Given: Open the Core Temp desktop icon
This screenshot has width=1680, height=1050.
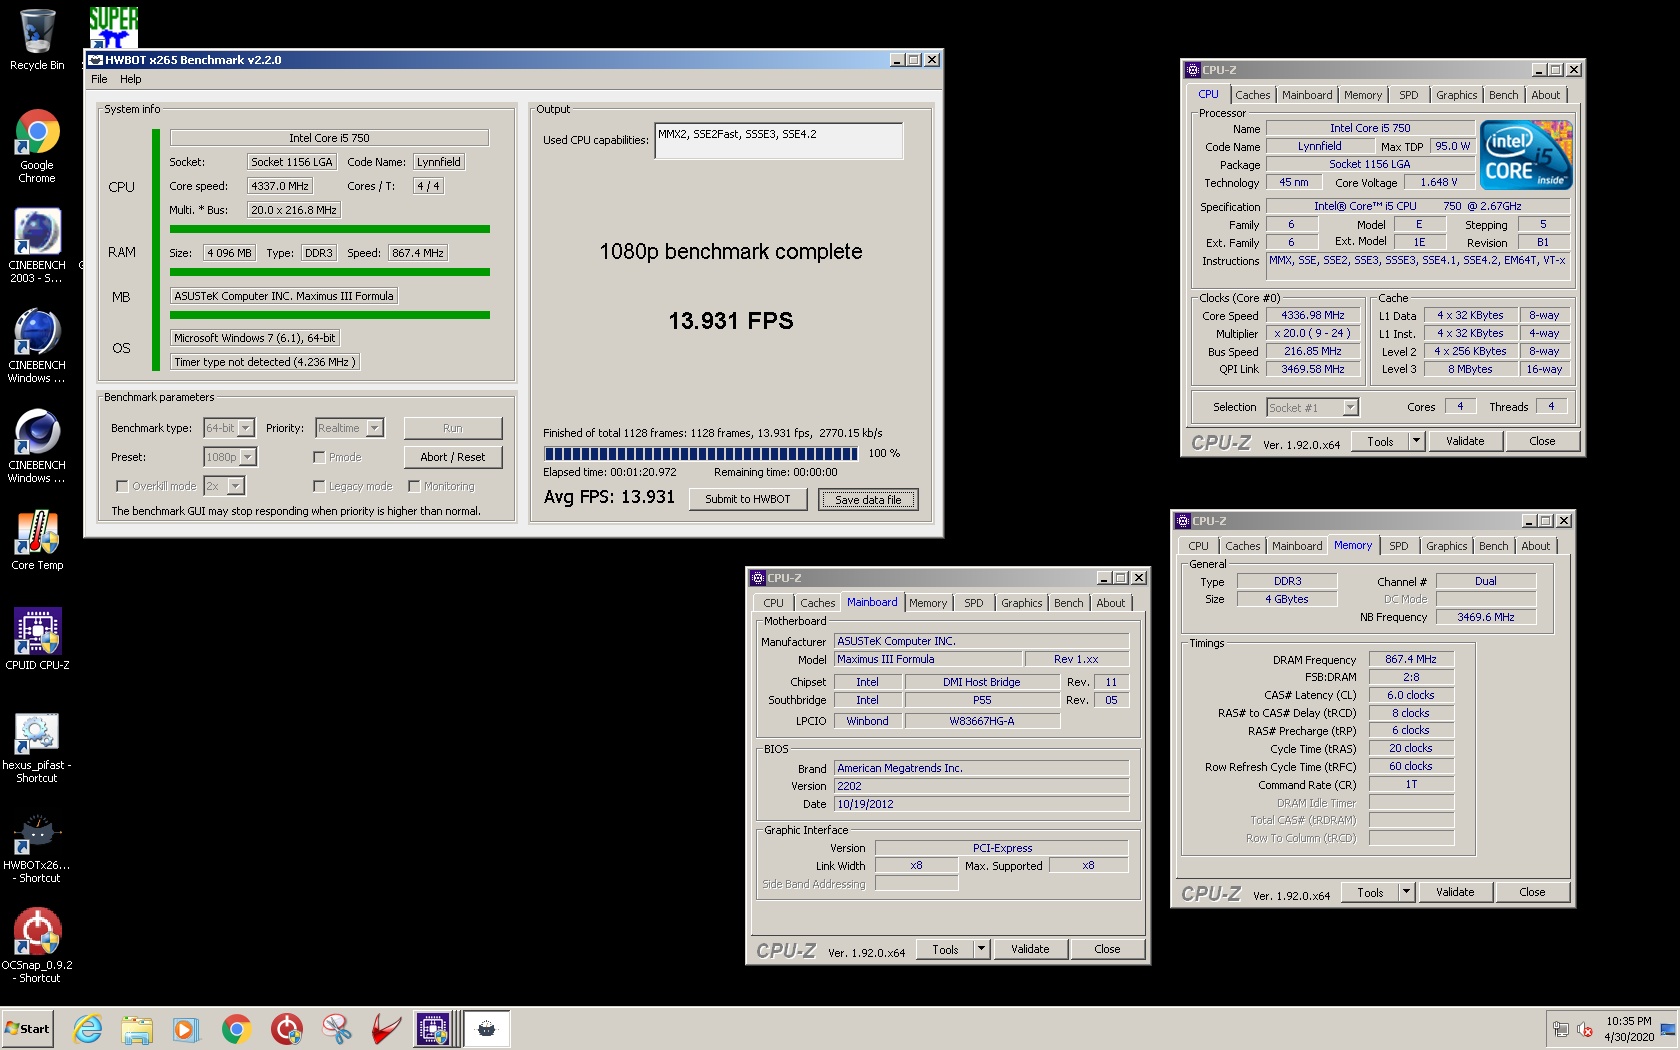Looking at the screenshot, I should tap(37, 540).
